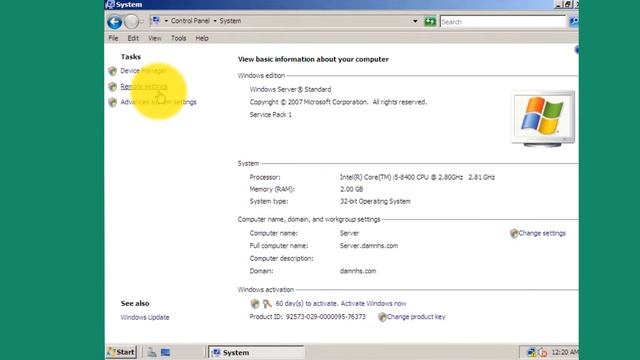Click the Search magnifier button
This screenshot has height=360, width=640.
tap(573, 21)
